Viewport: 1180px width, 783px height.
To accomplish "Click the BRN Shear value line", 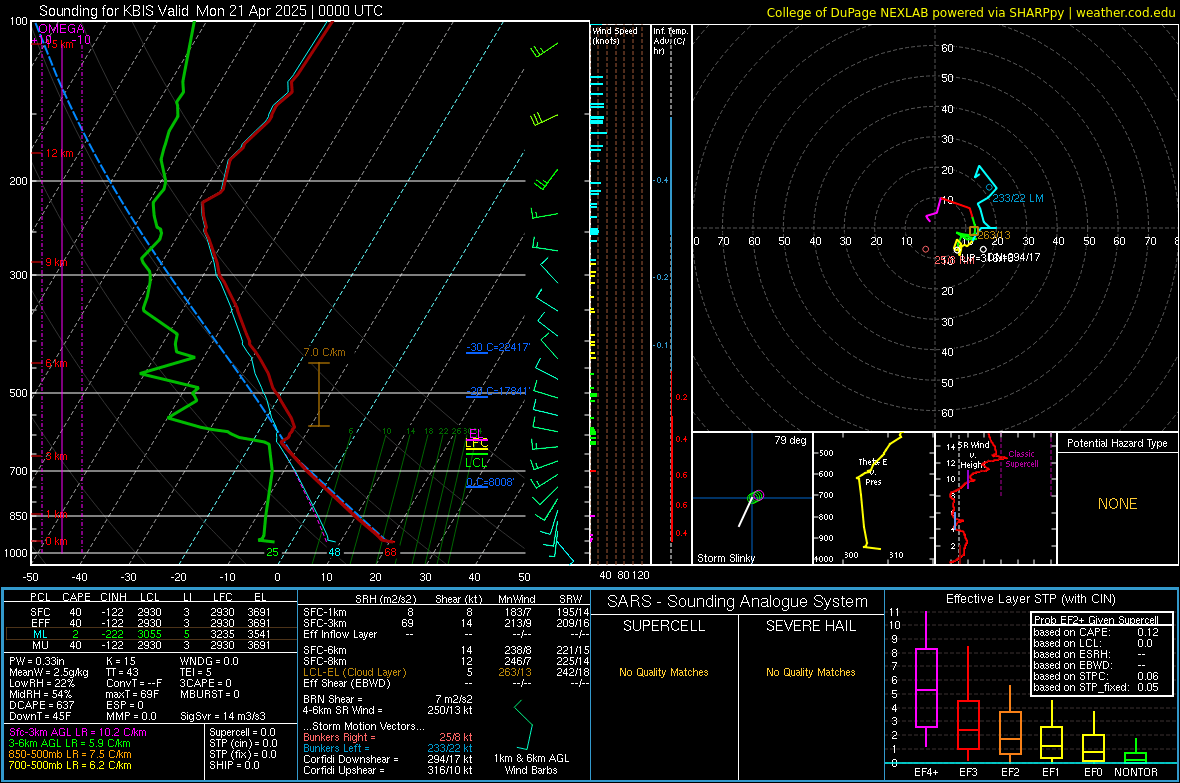I will point(388,699).
